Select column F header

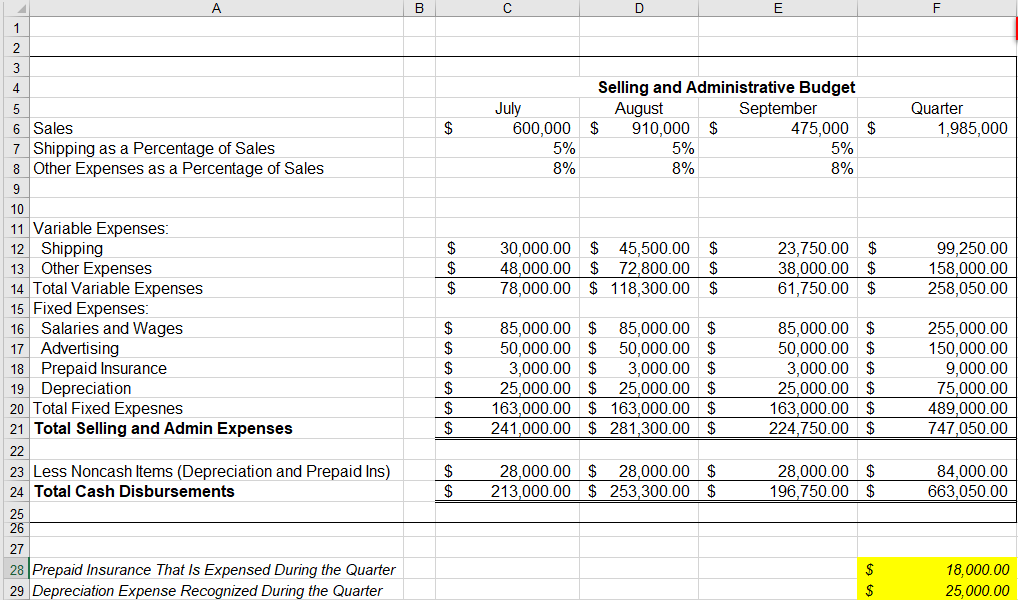[936, 8]
